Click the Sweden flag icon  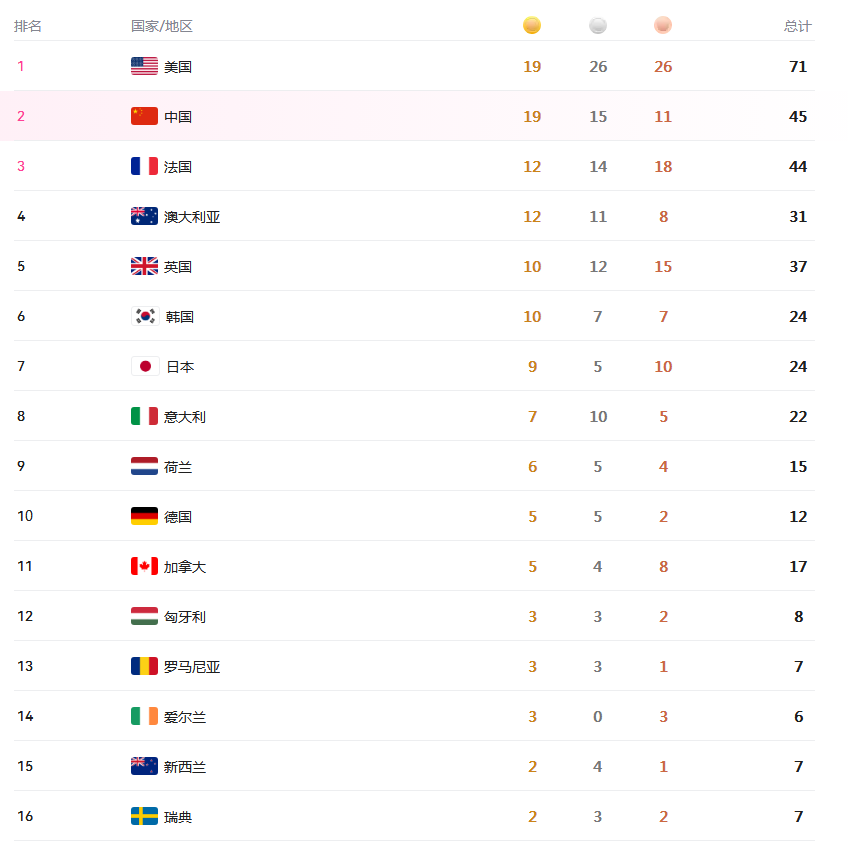[144, 816]
